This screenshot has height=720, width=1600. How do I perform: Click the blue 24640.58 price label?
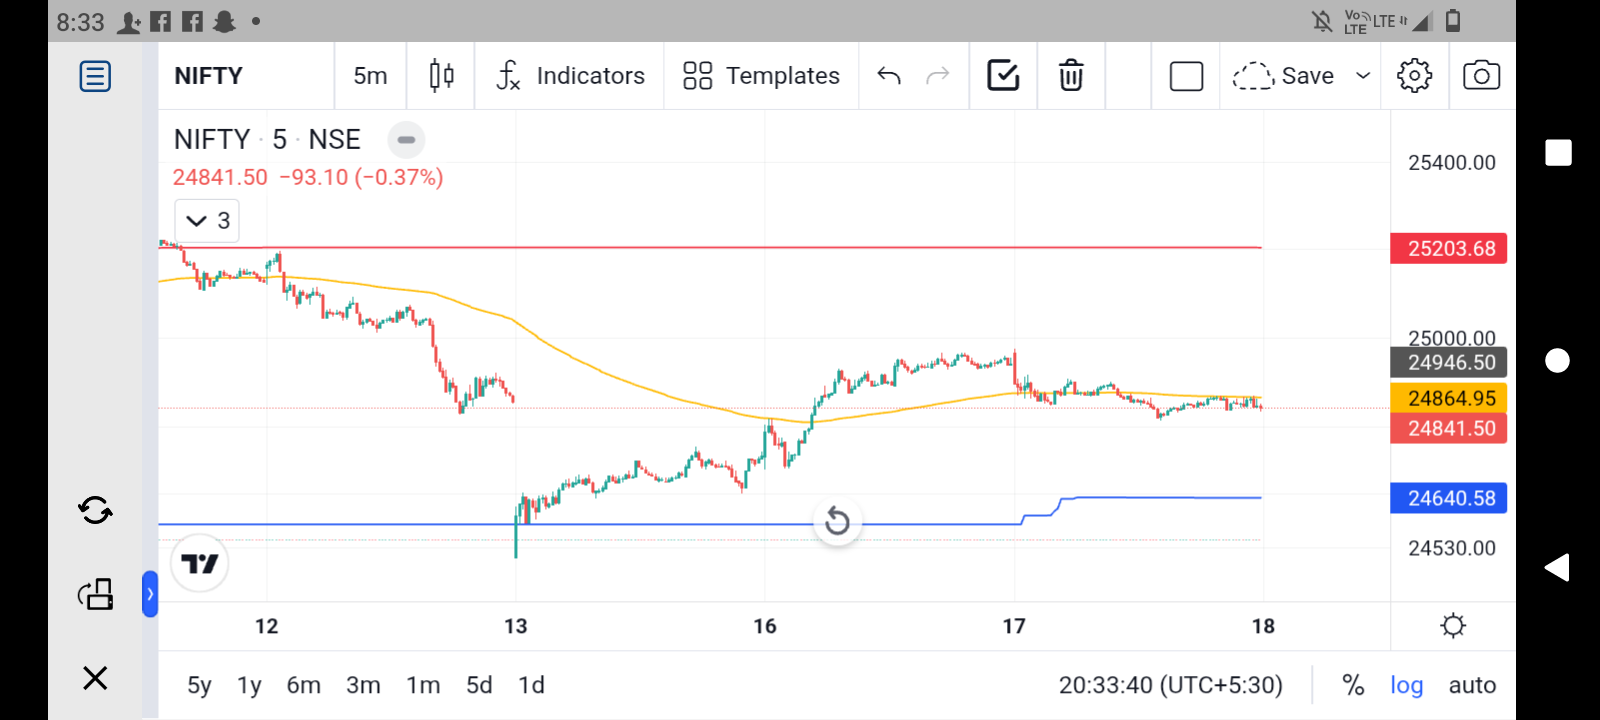[1449, 498]
